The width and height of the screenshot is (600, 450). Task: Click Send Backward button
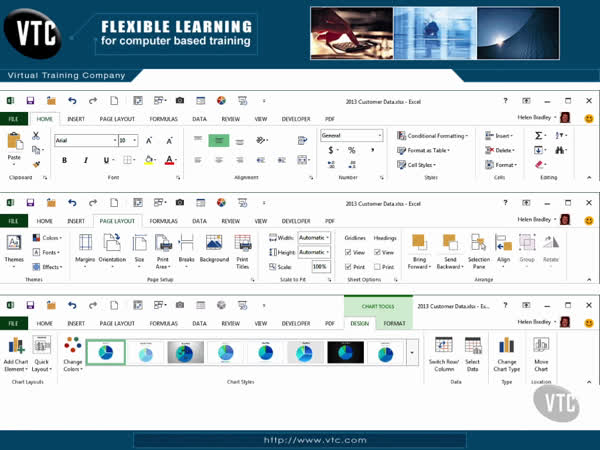(x=450, y=251)
